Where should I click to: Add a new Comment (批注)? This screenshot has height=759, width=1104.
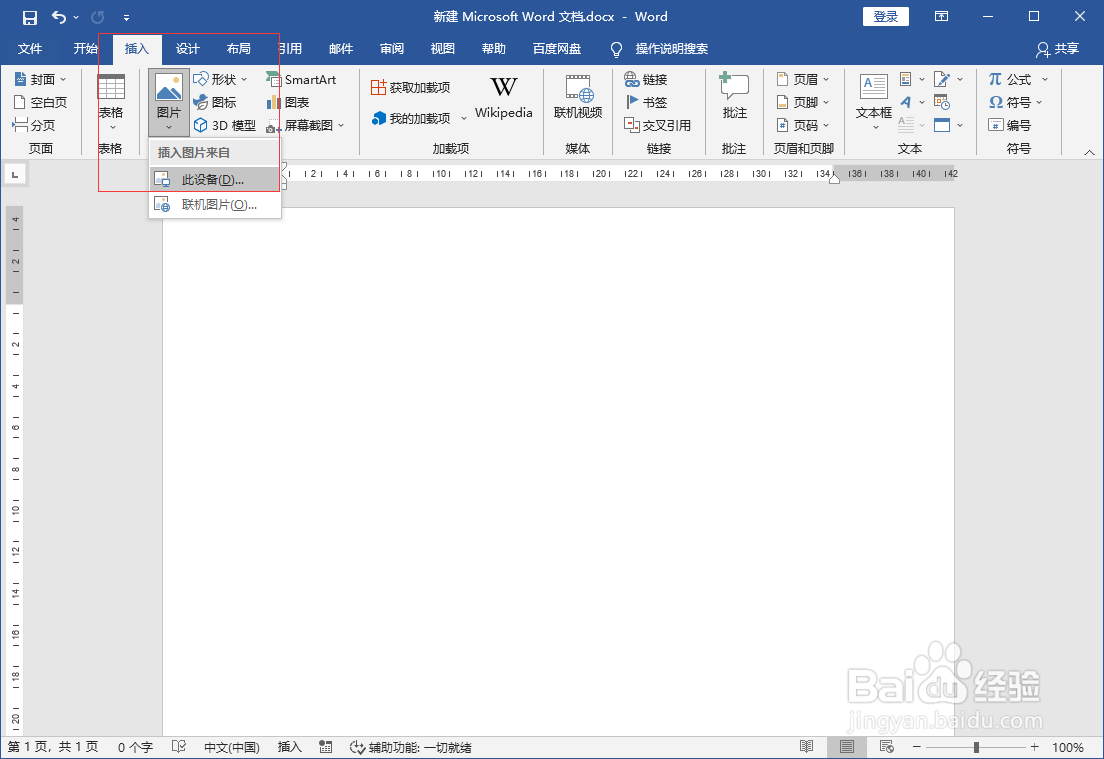[x=734, y=97]
